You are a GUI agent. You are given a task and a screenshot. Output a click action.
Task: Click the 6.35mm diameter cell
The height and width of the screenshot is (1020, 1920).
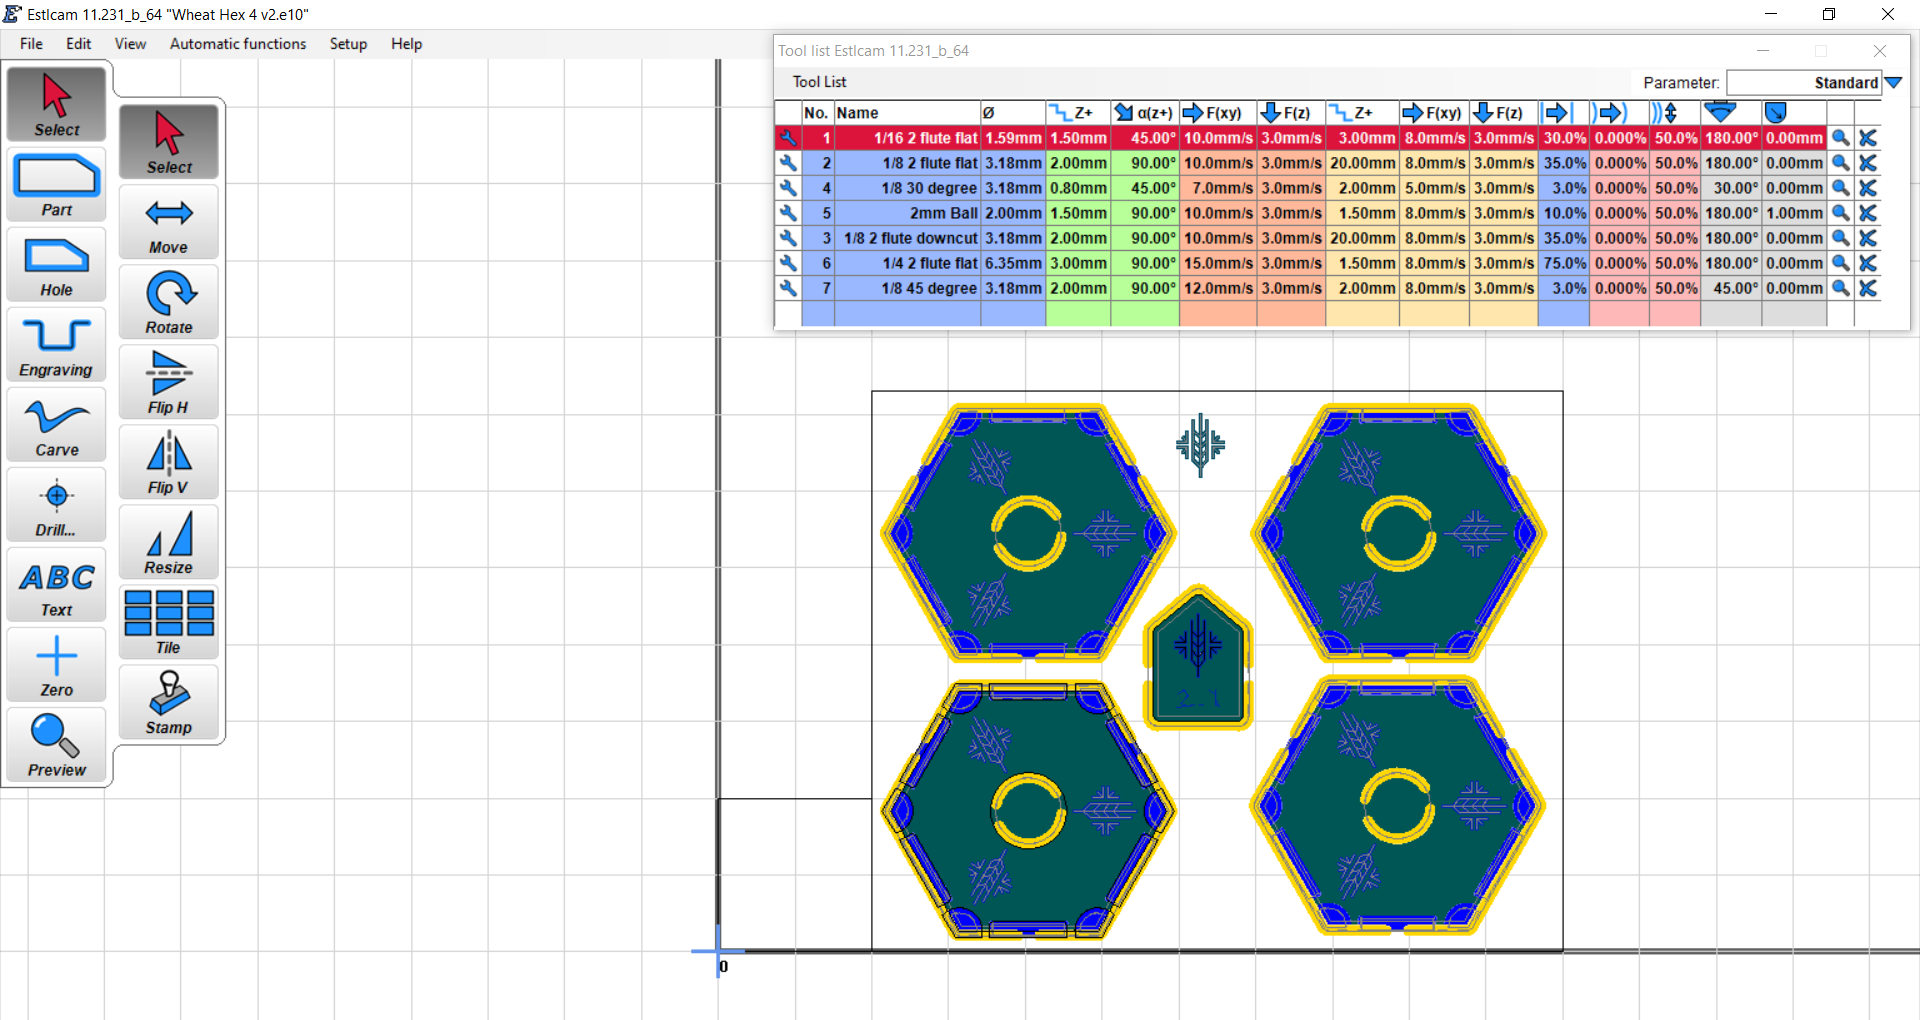pos(1013,263)
